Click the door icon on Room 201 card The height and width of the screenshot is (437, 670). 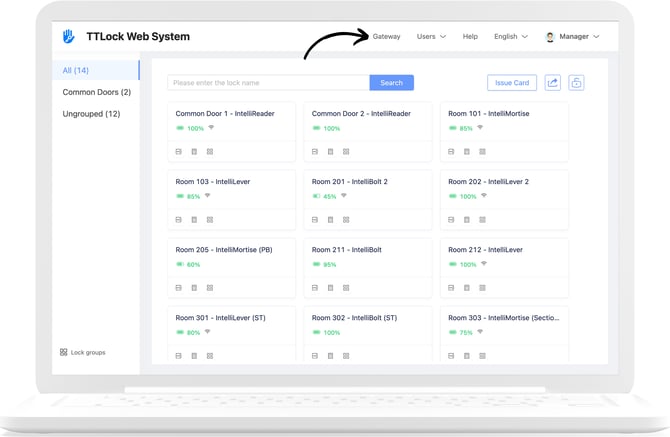click(330, 220)
